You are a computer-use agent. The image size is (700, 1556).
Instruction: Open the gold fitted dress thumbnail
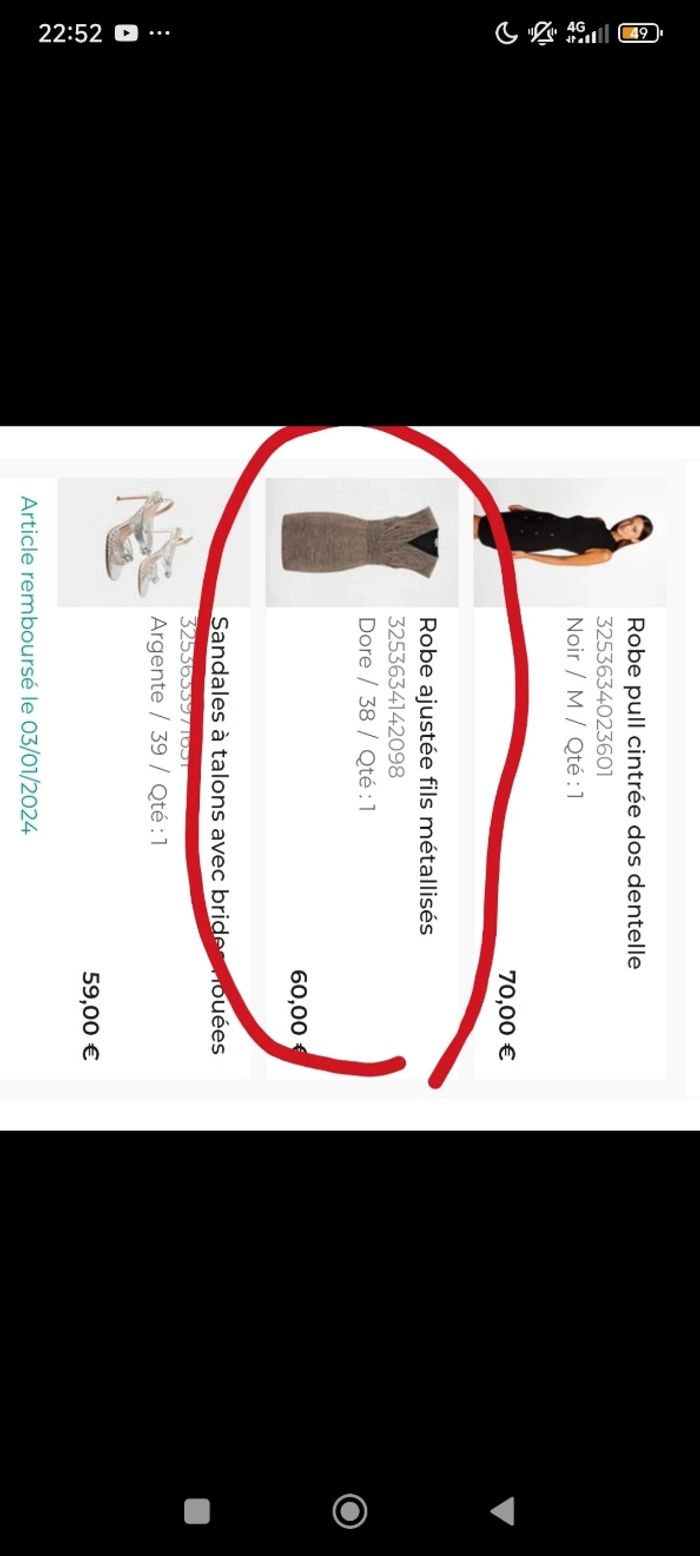[x=362, y=542]
